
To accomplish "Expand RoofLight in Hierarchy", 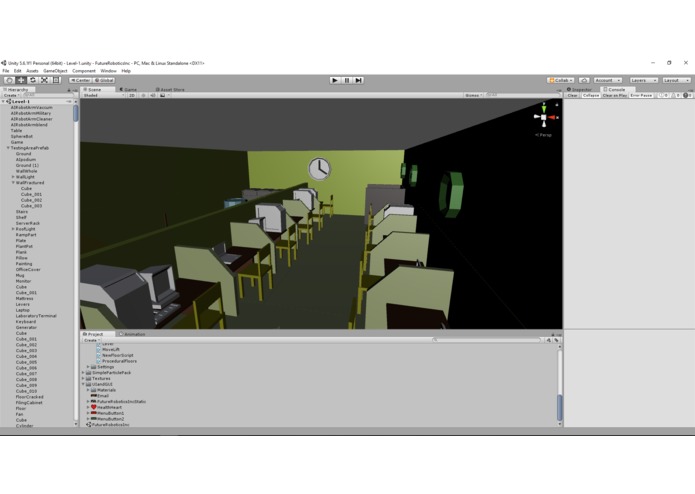I will (13, 229).
